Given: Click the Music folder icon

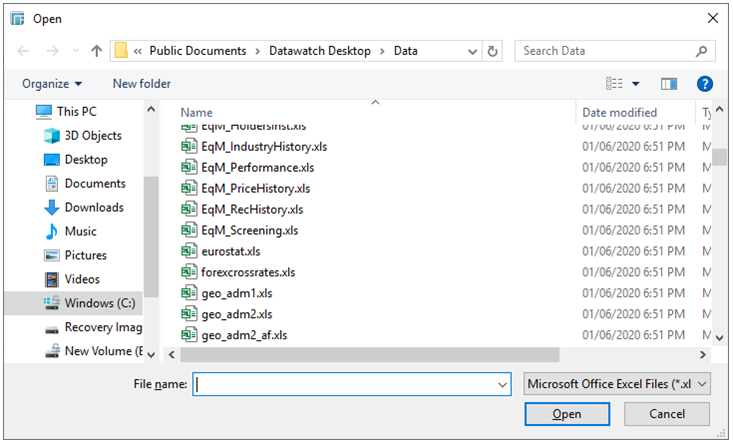Looking at the screenshot, I should [x=53, y=232].
